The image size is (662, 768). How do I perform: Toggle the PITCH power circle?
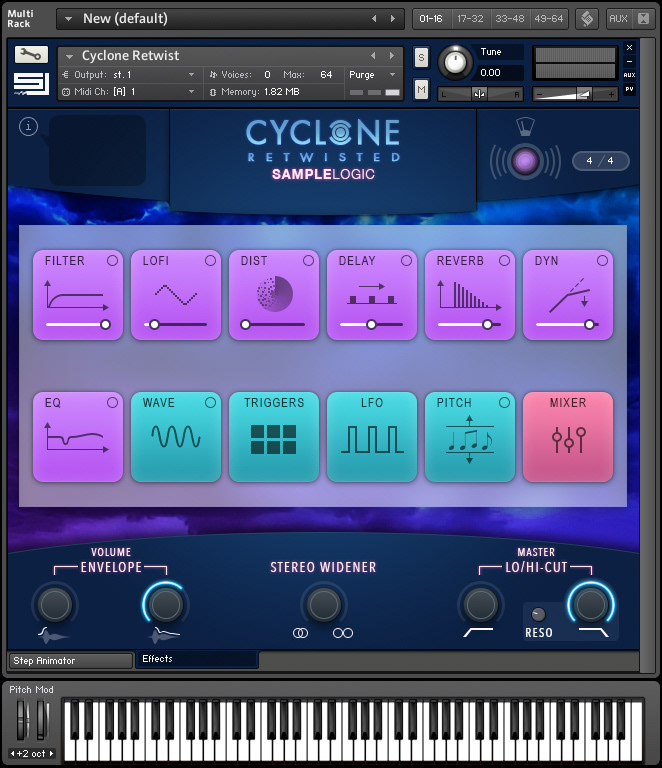504,403
